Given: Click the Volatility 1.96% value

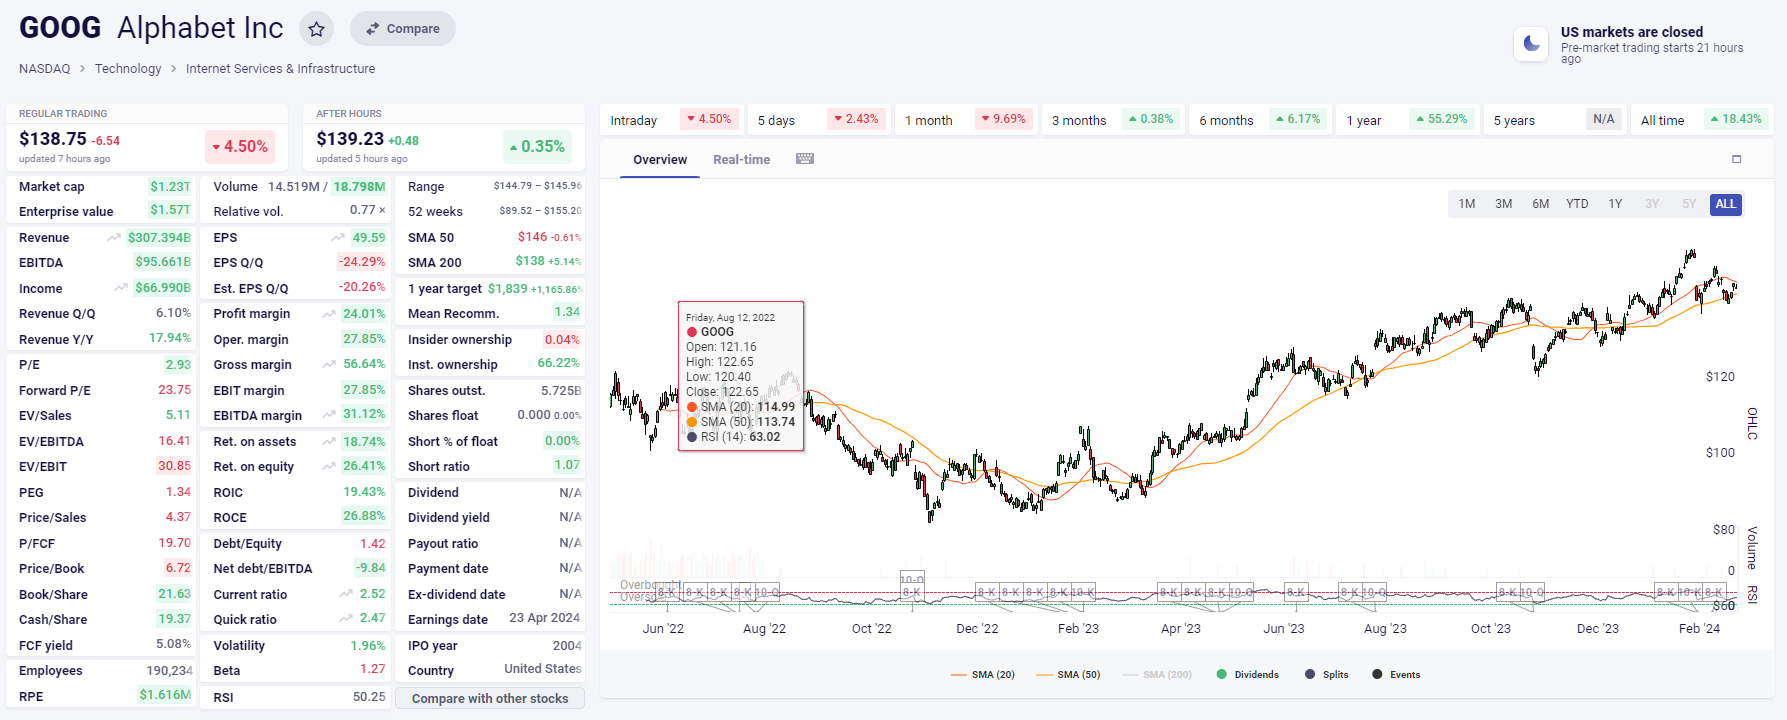Looking at the screenshot, I should click(368, 646).
